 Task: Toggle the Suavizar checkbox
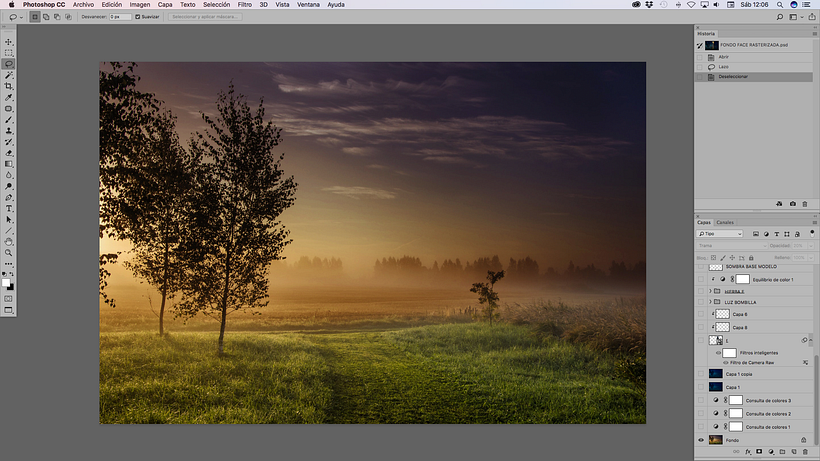137,17
